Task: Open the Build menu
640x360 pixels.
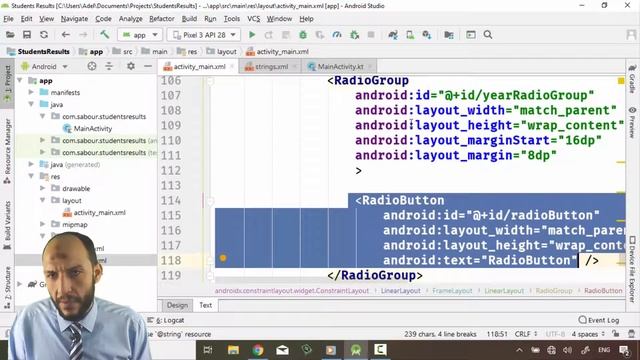Action: coord(189,19)
